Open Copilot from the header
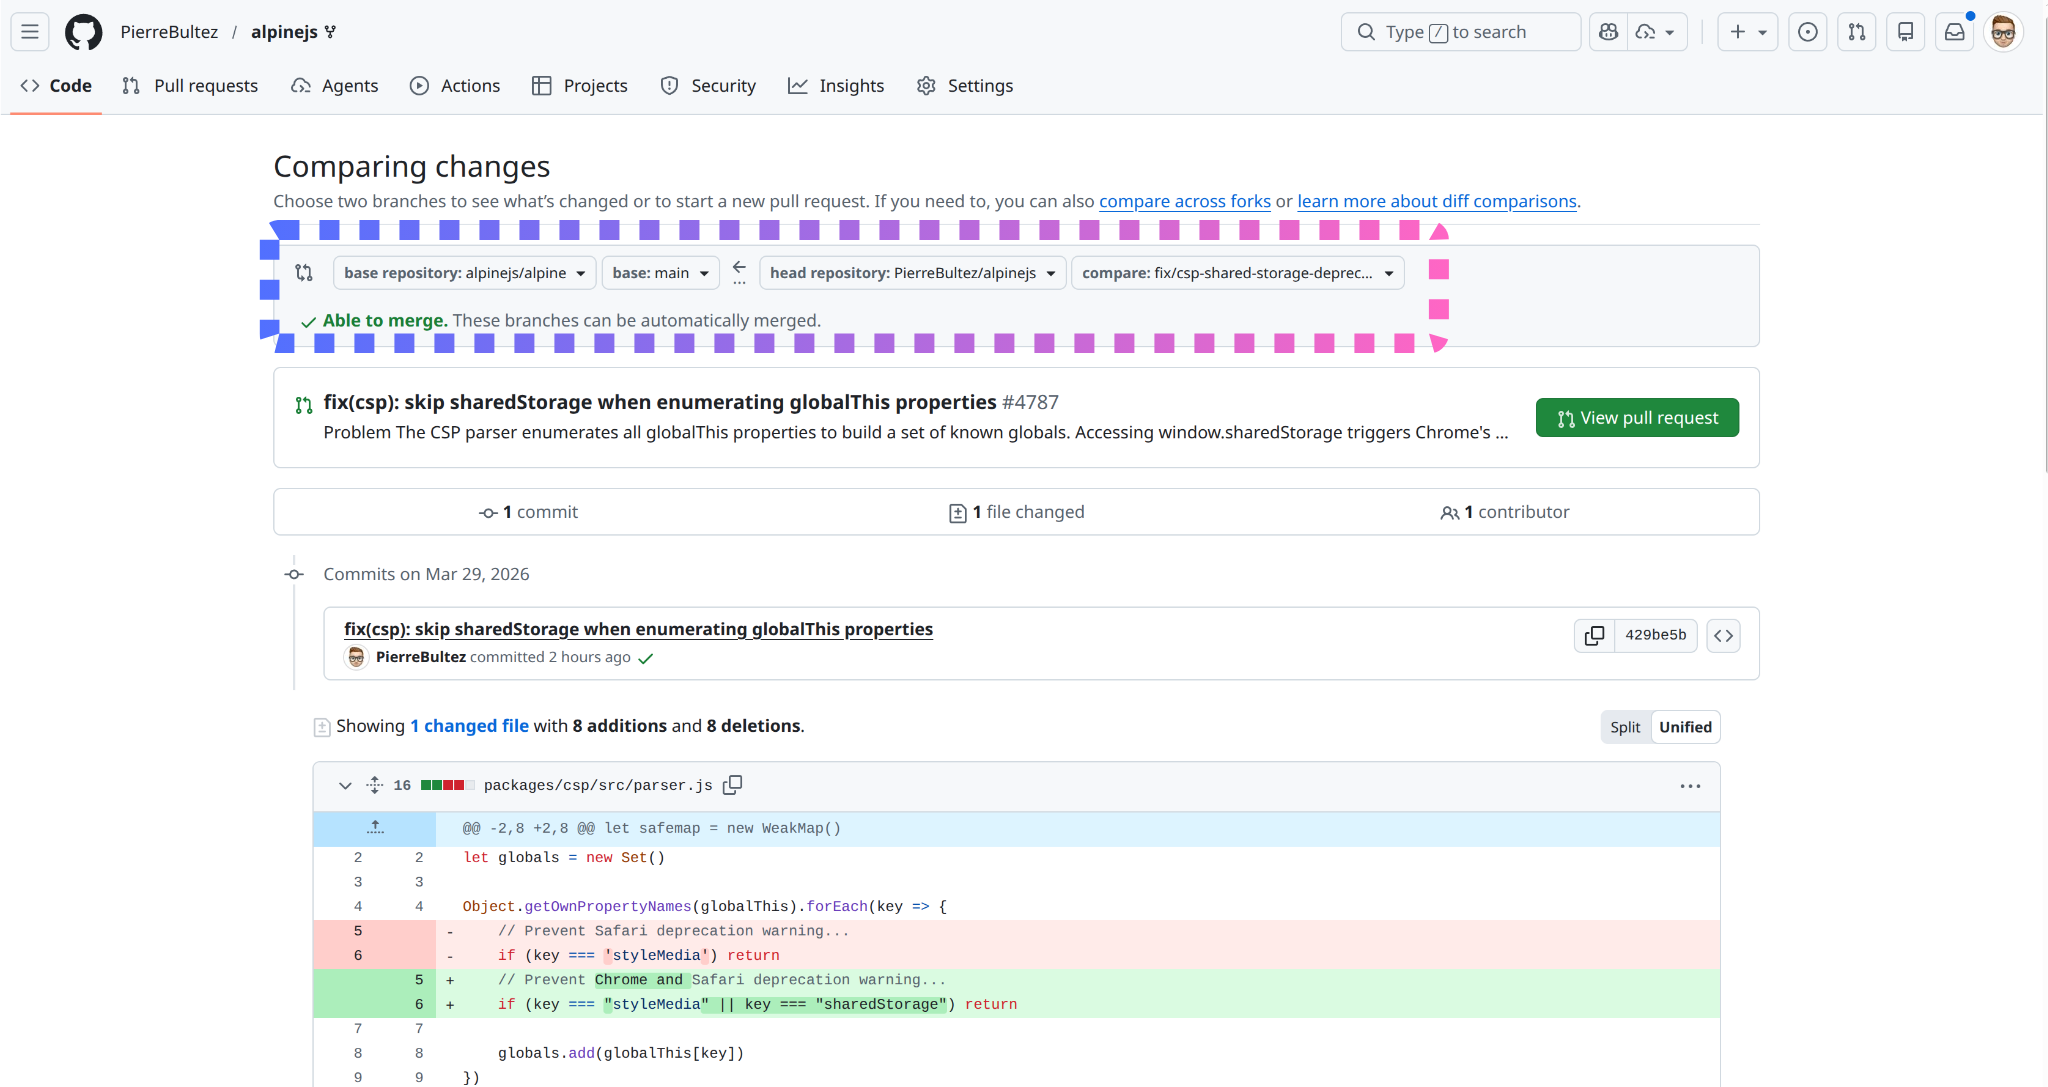 (1608, 31)
